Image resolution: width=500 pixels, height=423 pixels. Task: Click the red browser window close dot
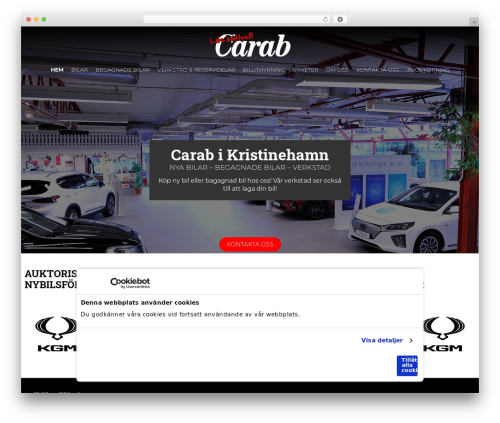point(29,19)
